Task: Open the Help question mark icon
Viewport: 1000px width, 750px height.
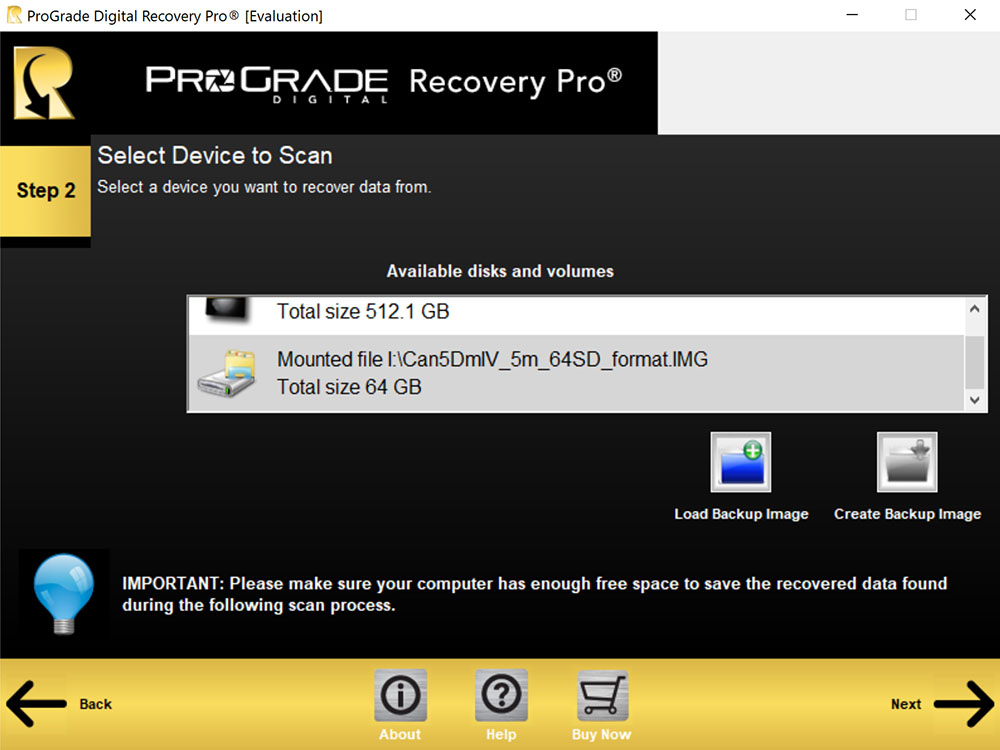Action: pos(501,696)
